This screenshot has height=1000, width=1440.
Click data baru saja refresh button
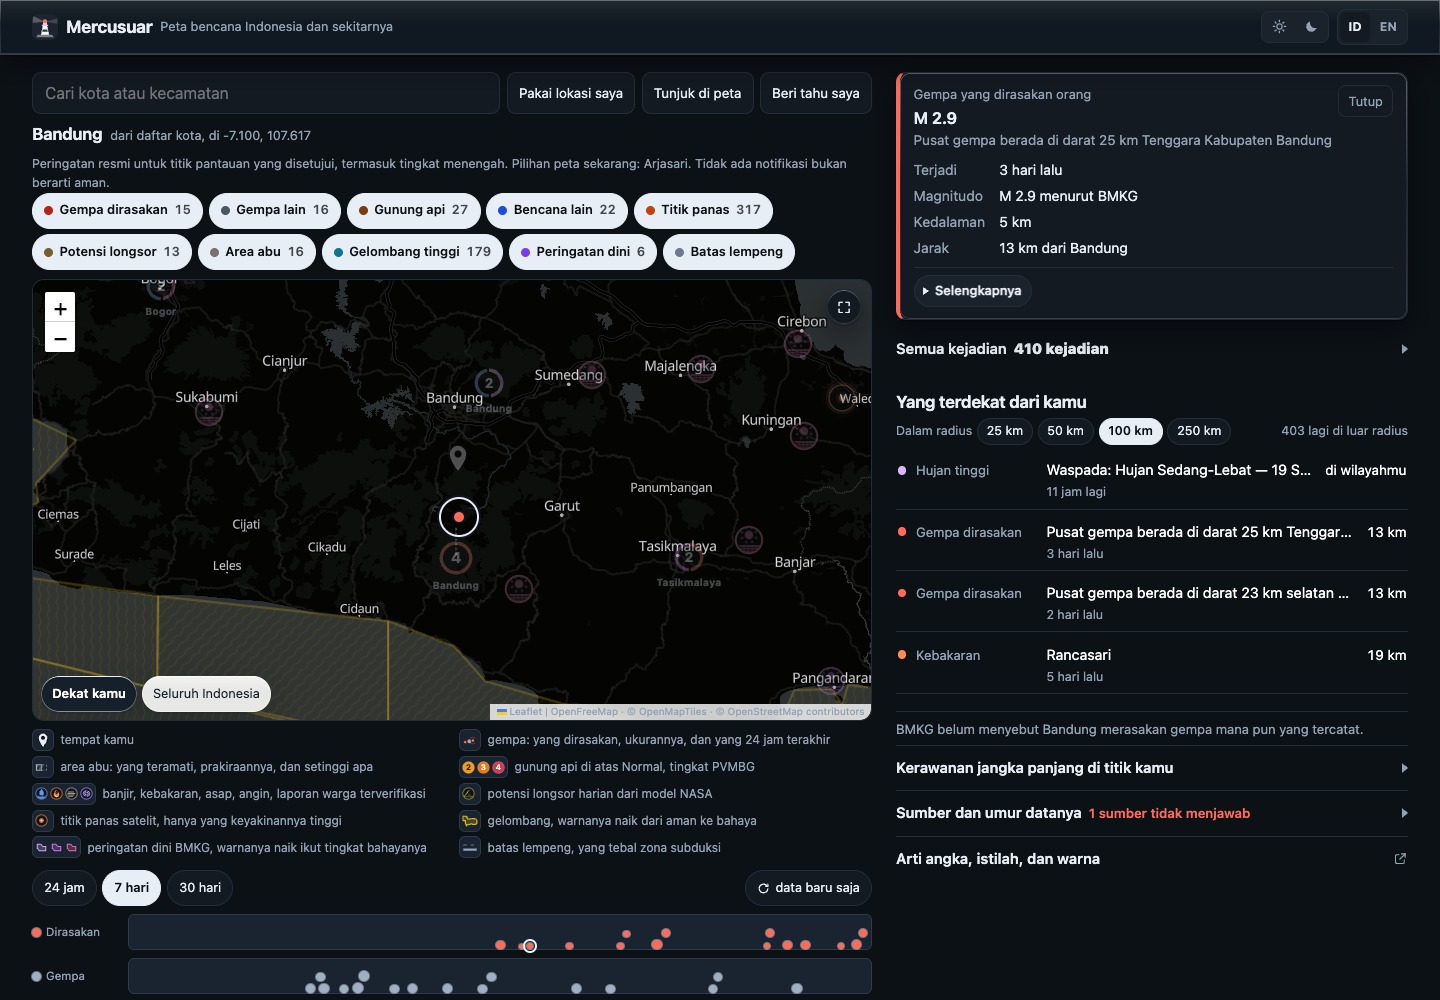(809, 888)
